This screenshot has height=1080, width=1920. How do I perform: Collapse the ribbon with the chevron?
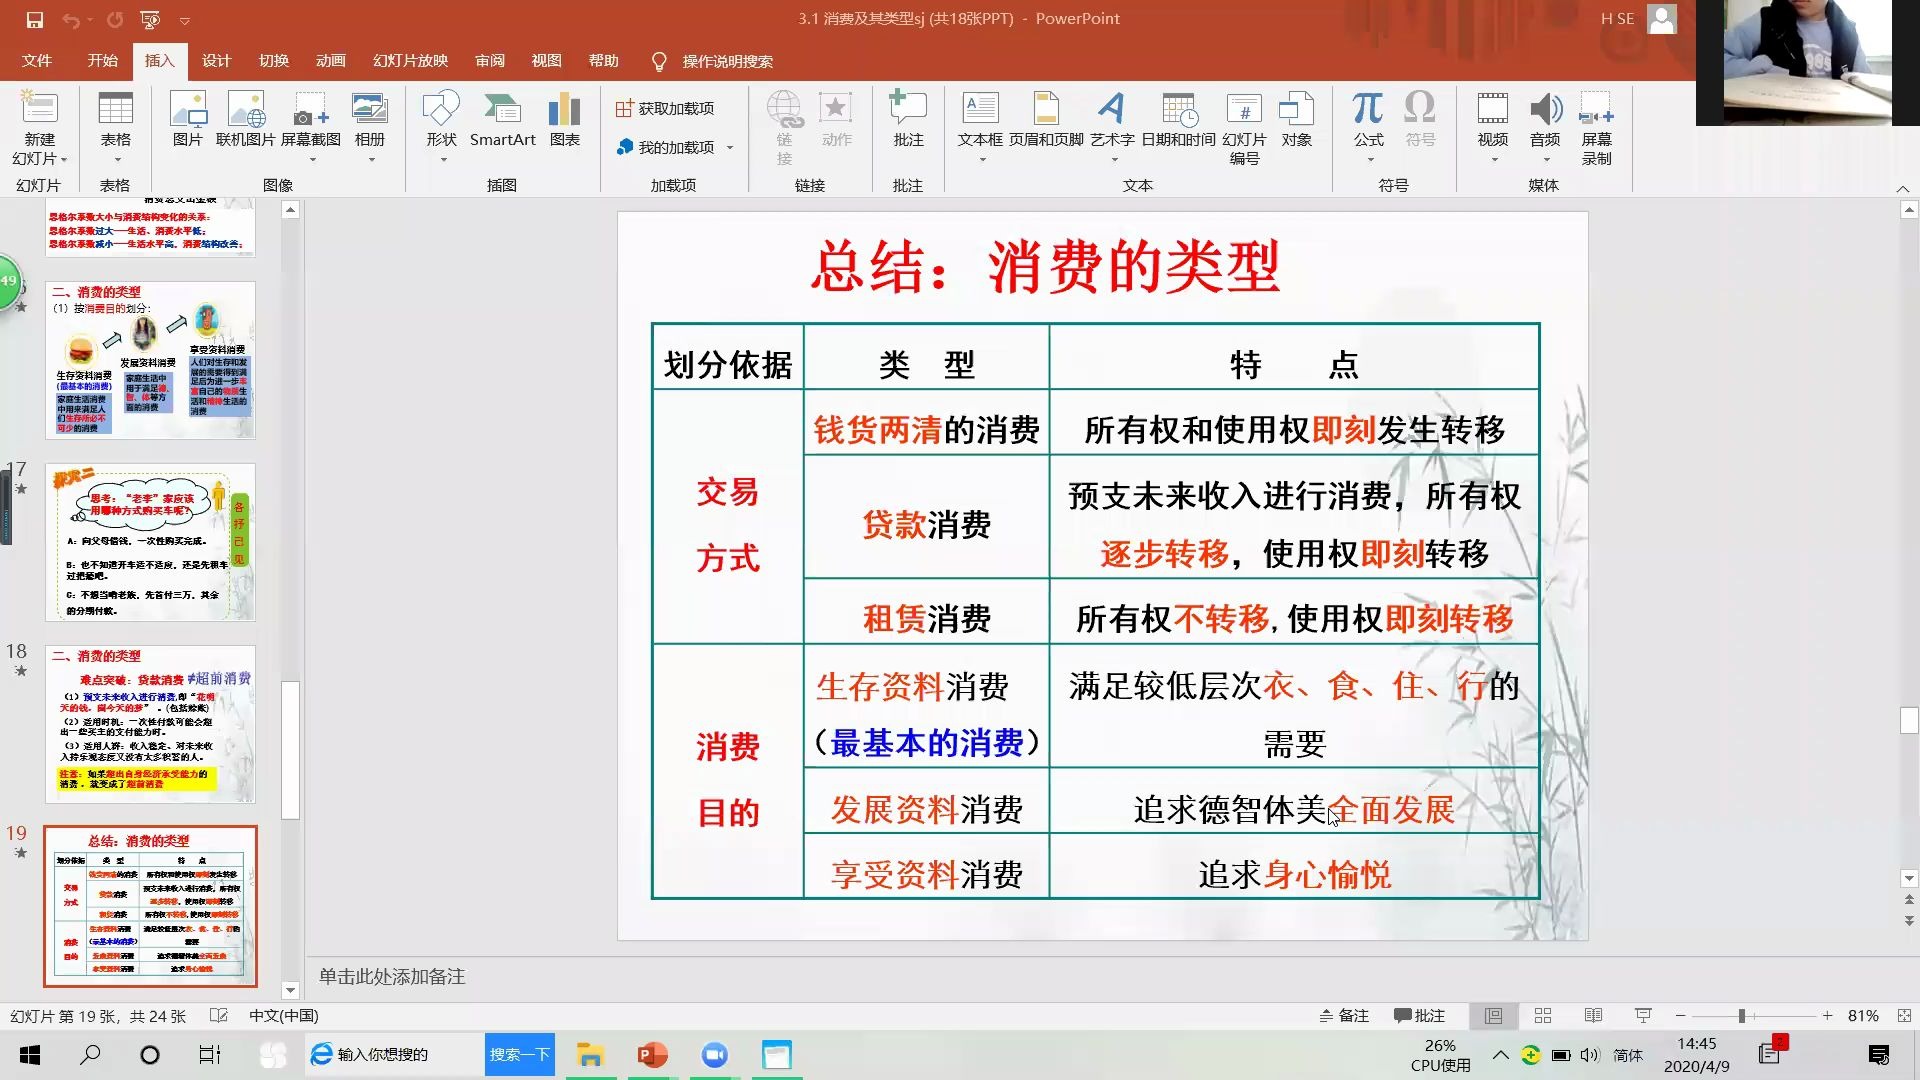1902,188
